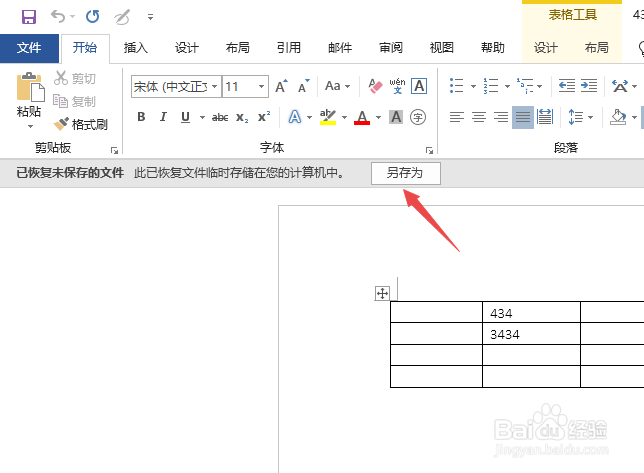Click the 剪切 (Cut) button
Image resolution: width=644 pixels, height=473 pixels.
point(75,78)
